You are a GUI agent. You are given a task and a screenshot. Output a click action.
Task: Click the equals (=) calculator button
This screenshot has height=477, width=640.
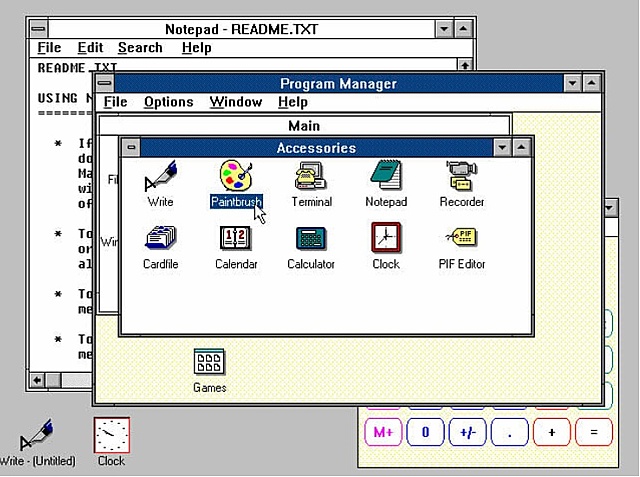point(594,432)
